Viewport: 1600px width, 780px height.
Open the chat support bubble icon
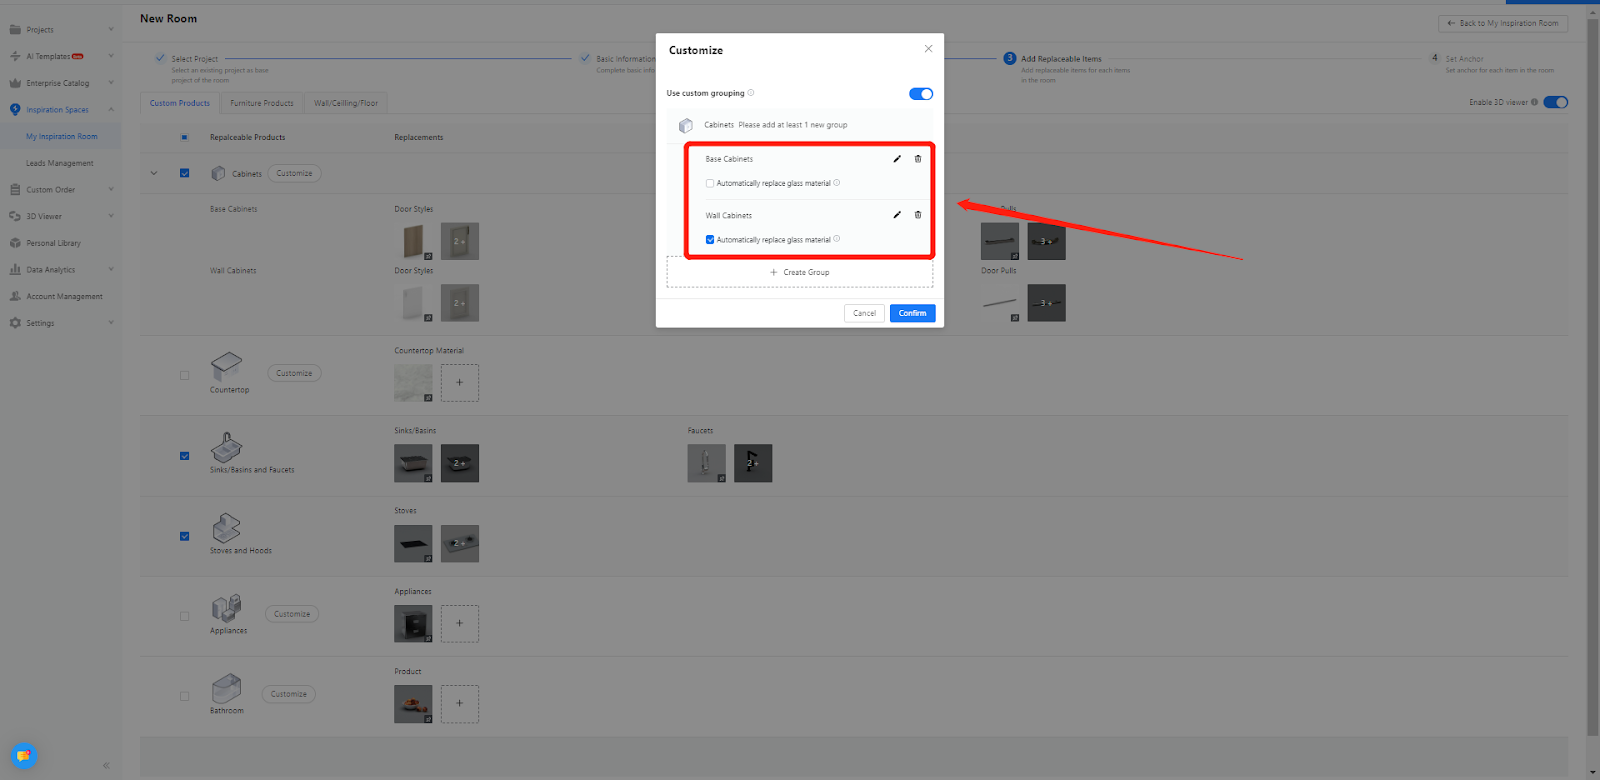(24, 756)
